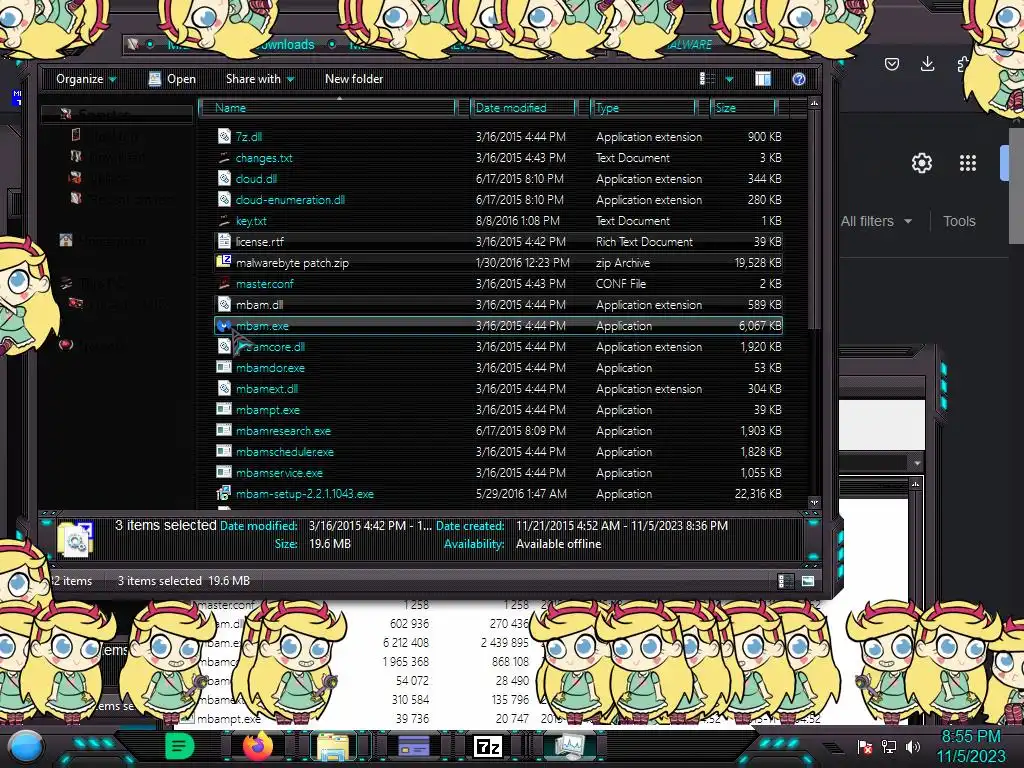
Task: Select the mbamservice.exe application icon
Action: pos(224,472)
